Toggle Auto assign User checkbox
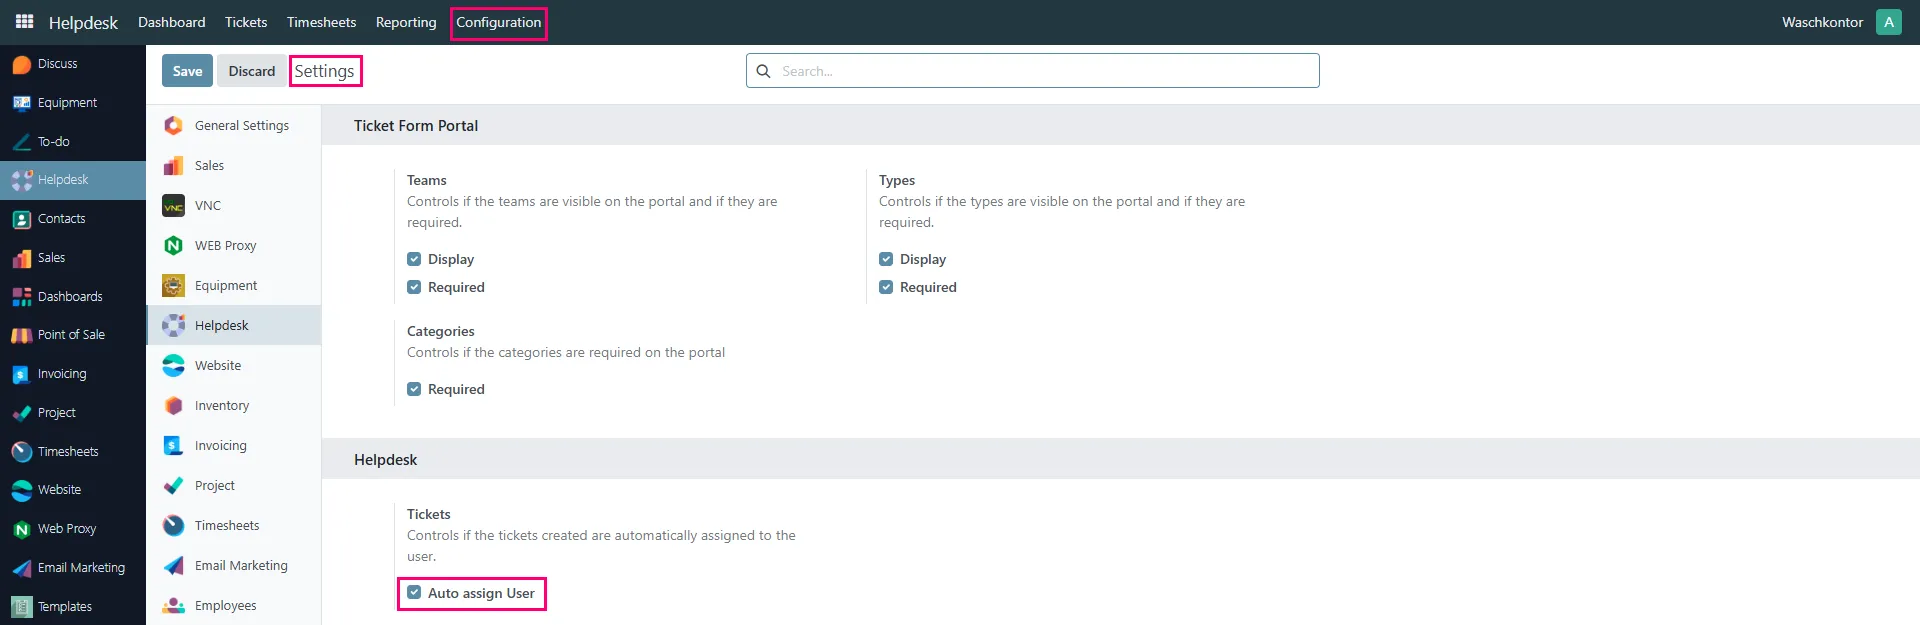 pos(414,593)
